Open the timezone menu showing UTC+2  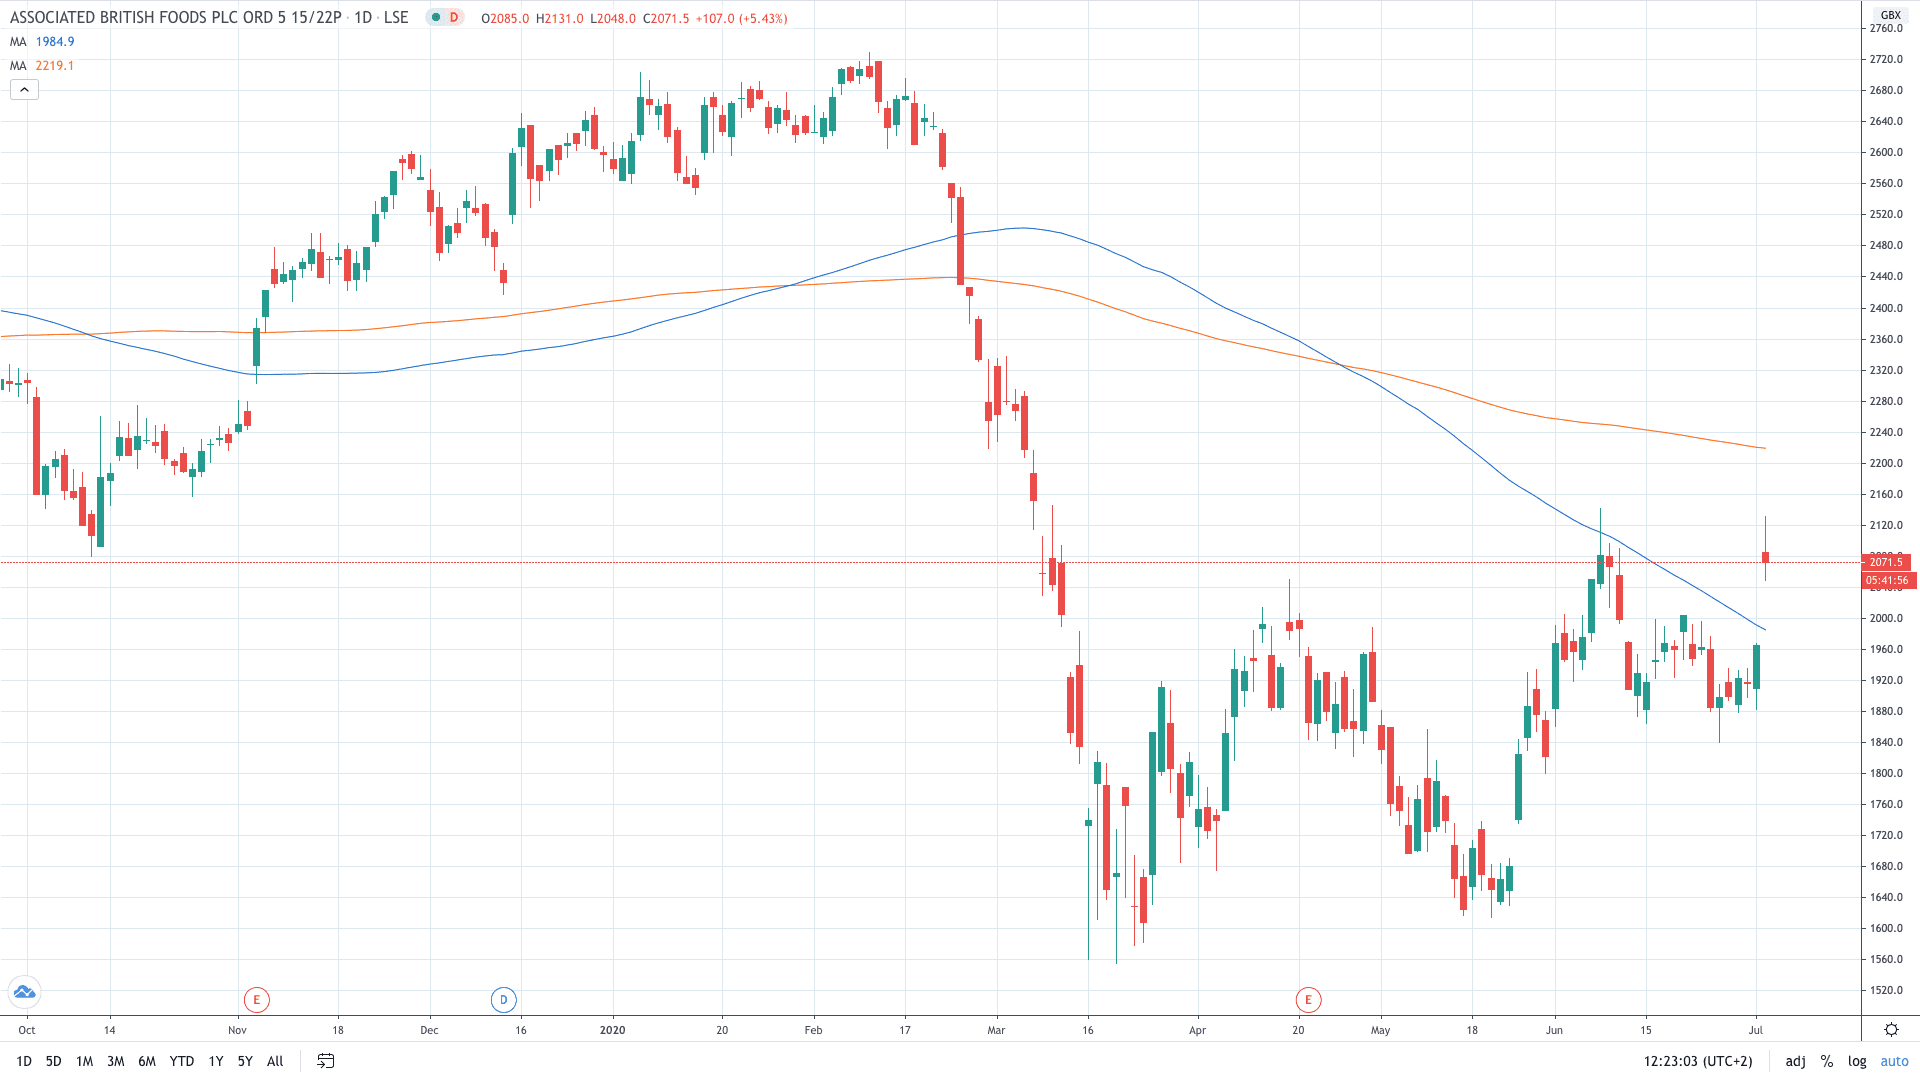click(1698, 1061)
